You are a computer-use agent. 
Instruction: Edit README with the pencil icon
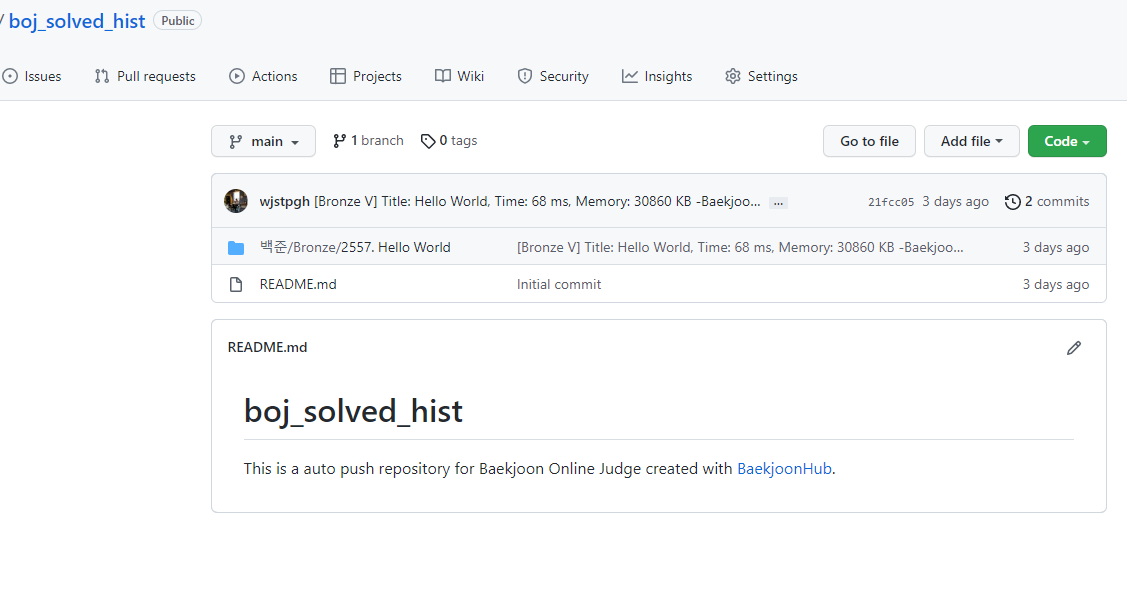point(1074,348)
